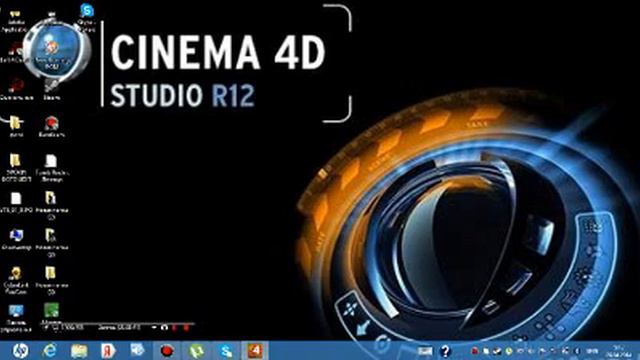Click the question mark help tray icon
Viewport: 640px width, 360px height.
(445, 351)
